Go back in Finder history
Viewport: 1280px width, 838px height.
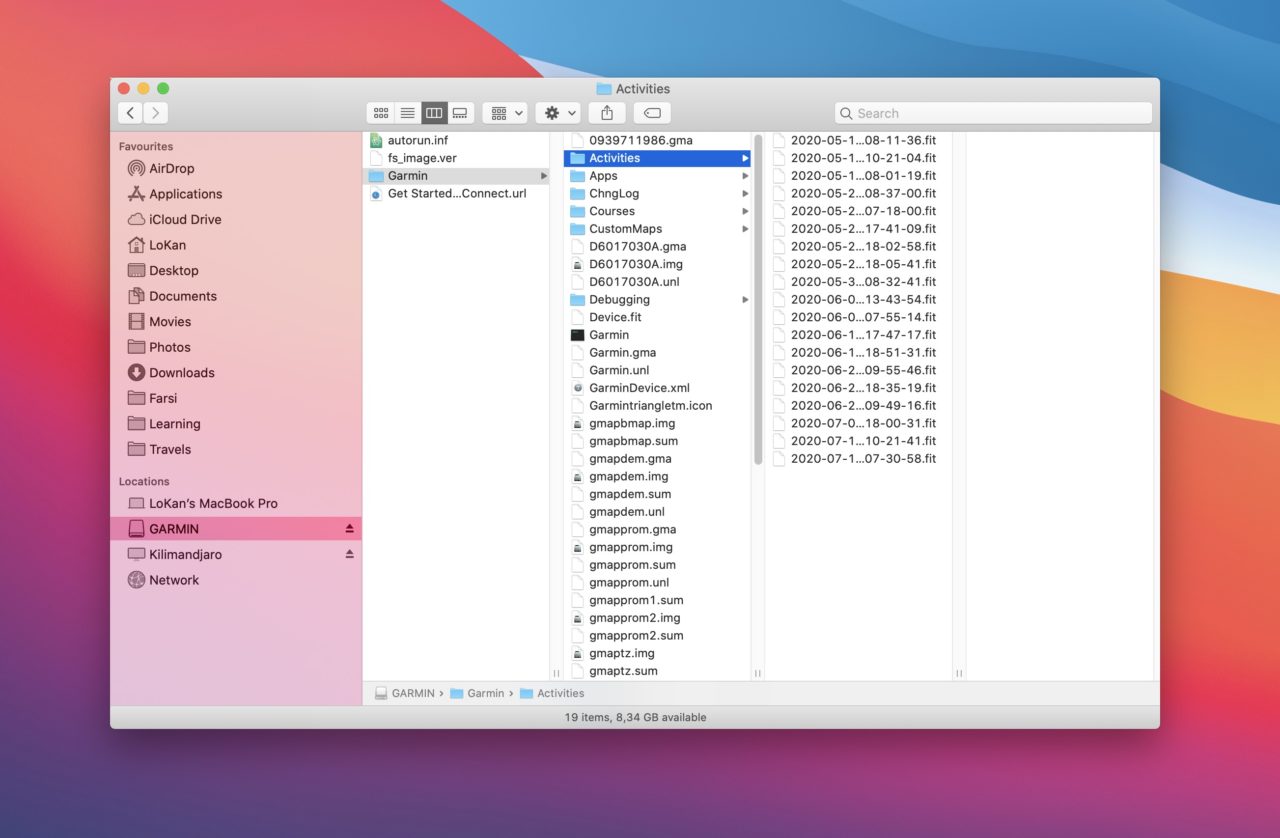click(130, 113)
